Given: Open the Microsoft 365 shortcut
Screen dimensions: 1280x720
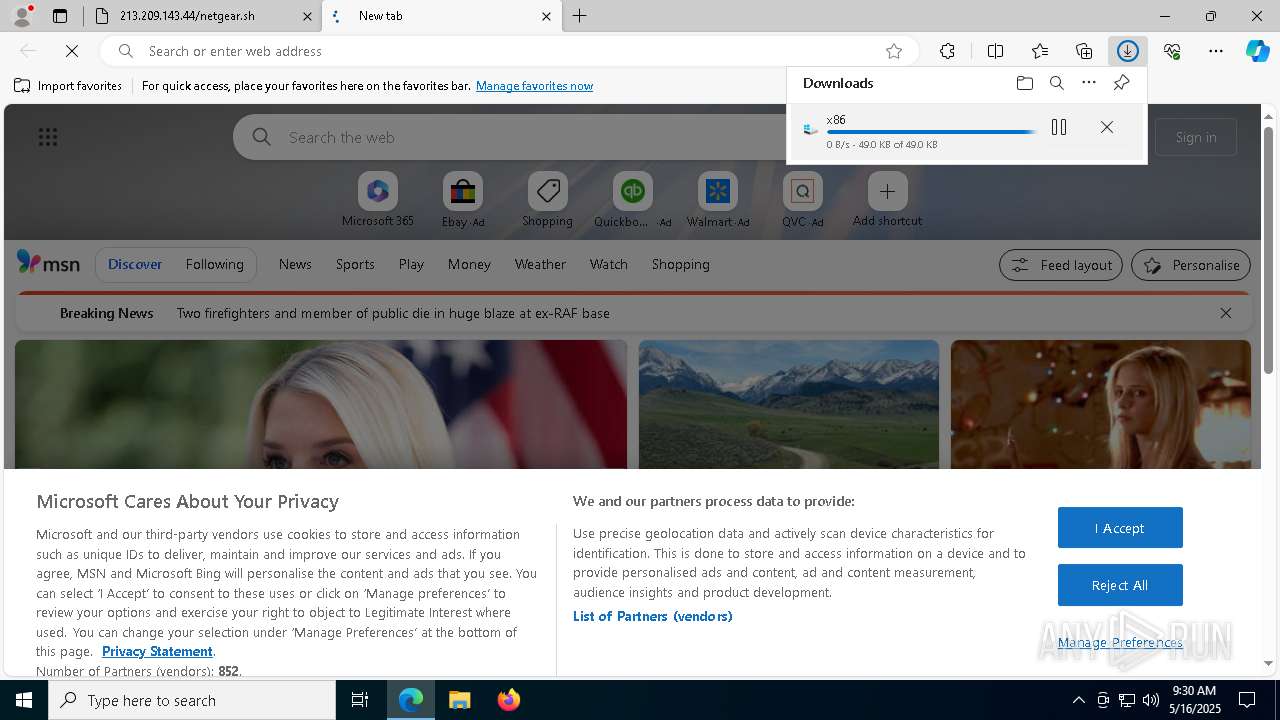Looking at the screenshot, I should [x=377, y=200].
